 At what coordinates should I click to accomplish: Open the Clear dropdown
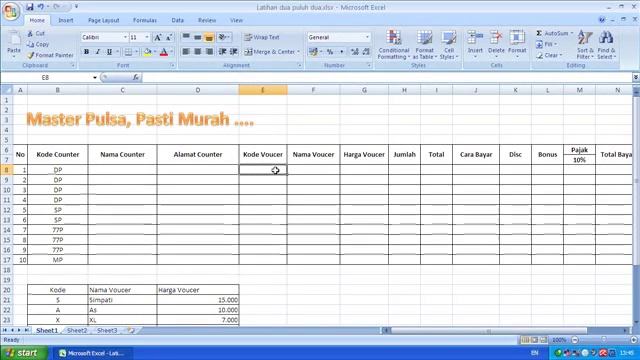[x=549, y=55]
